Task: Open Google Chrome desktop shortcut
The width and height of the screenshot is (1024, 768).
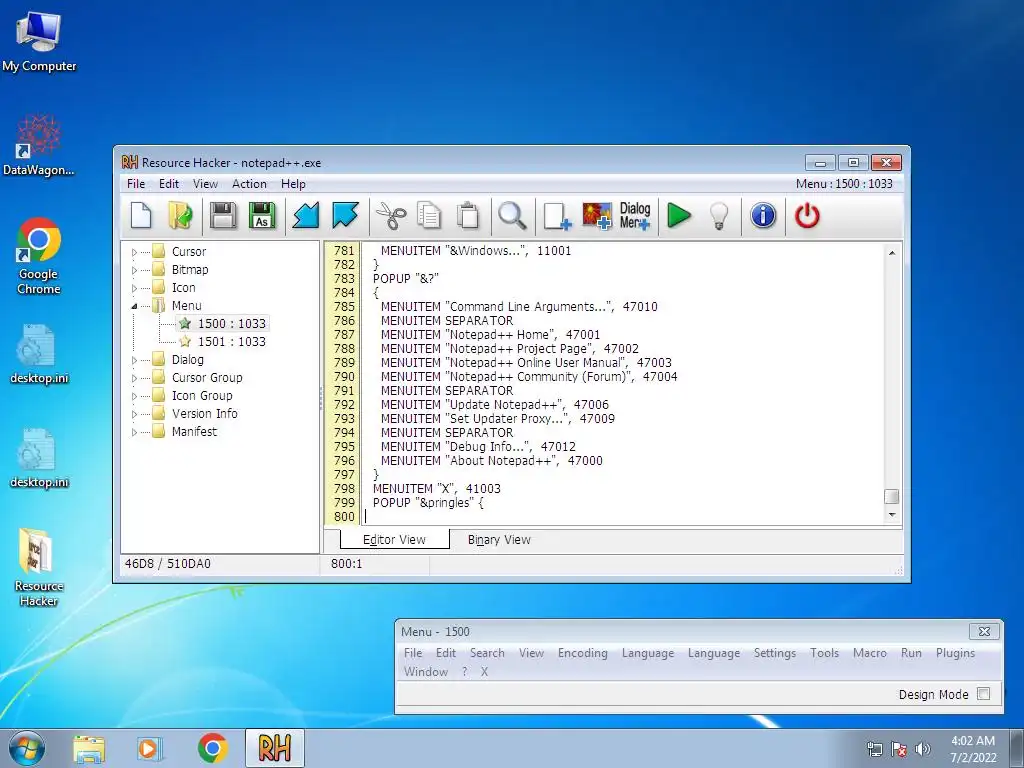Action: pos(39,256)
